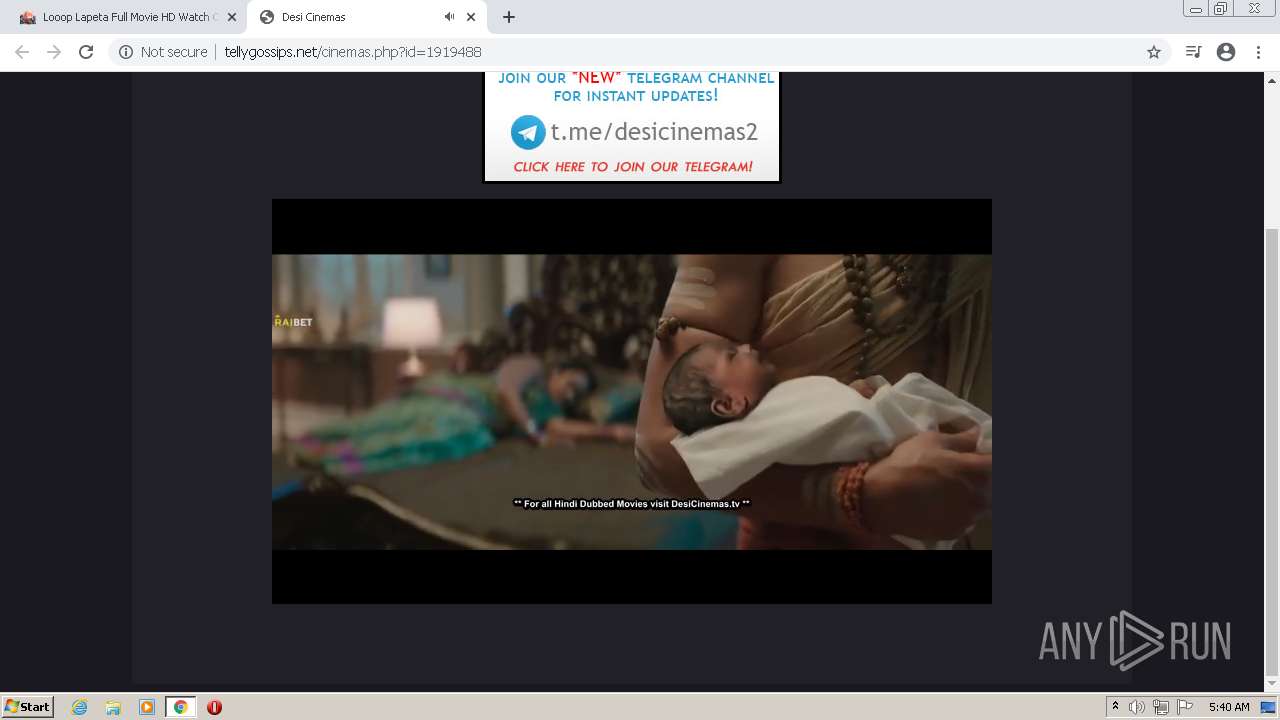Show hidden system tray icons
The image size is (1280, 720).
(x=1115, y=707)
